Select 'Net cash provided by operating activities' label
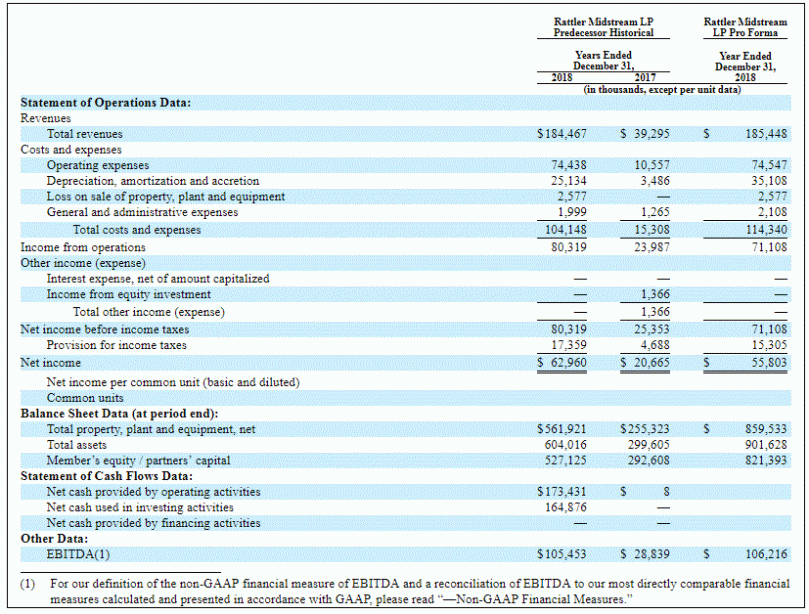Viewport: 809px width, 614px height. pyautogui.click(x=153, y=492)
